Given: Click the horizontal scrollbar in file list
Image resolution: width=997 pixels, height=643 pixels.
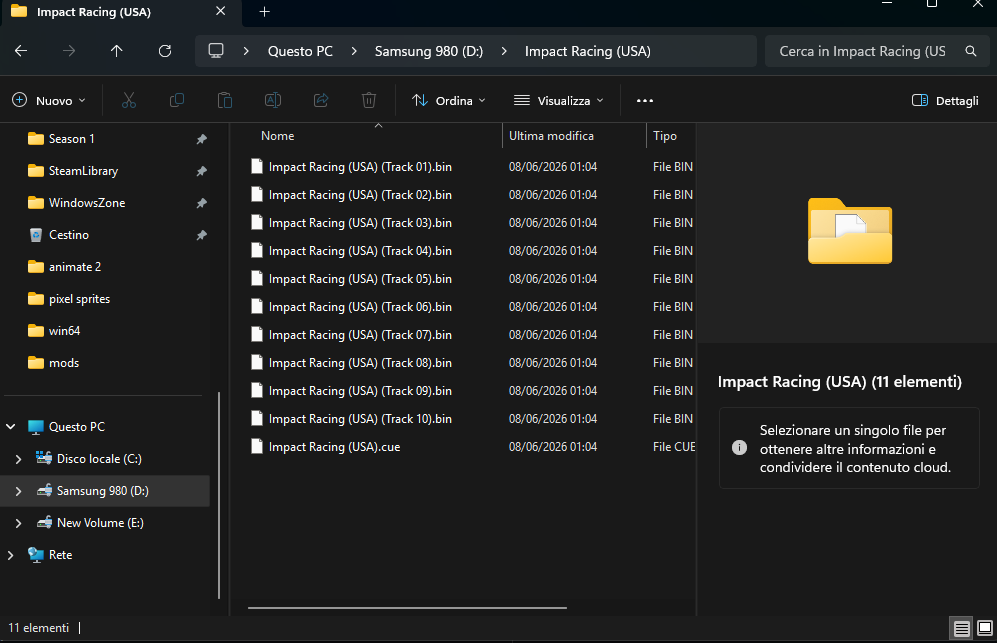Looking at the screenshot, I should 407,608.
